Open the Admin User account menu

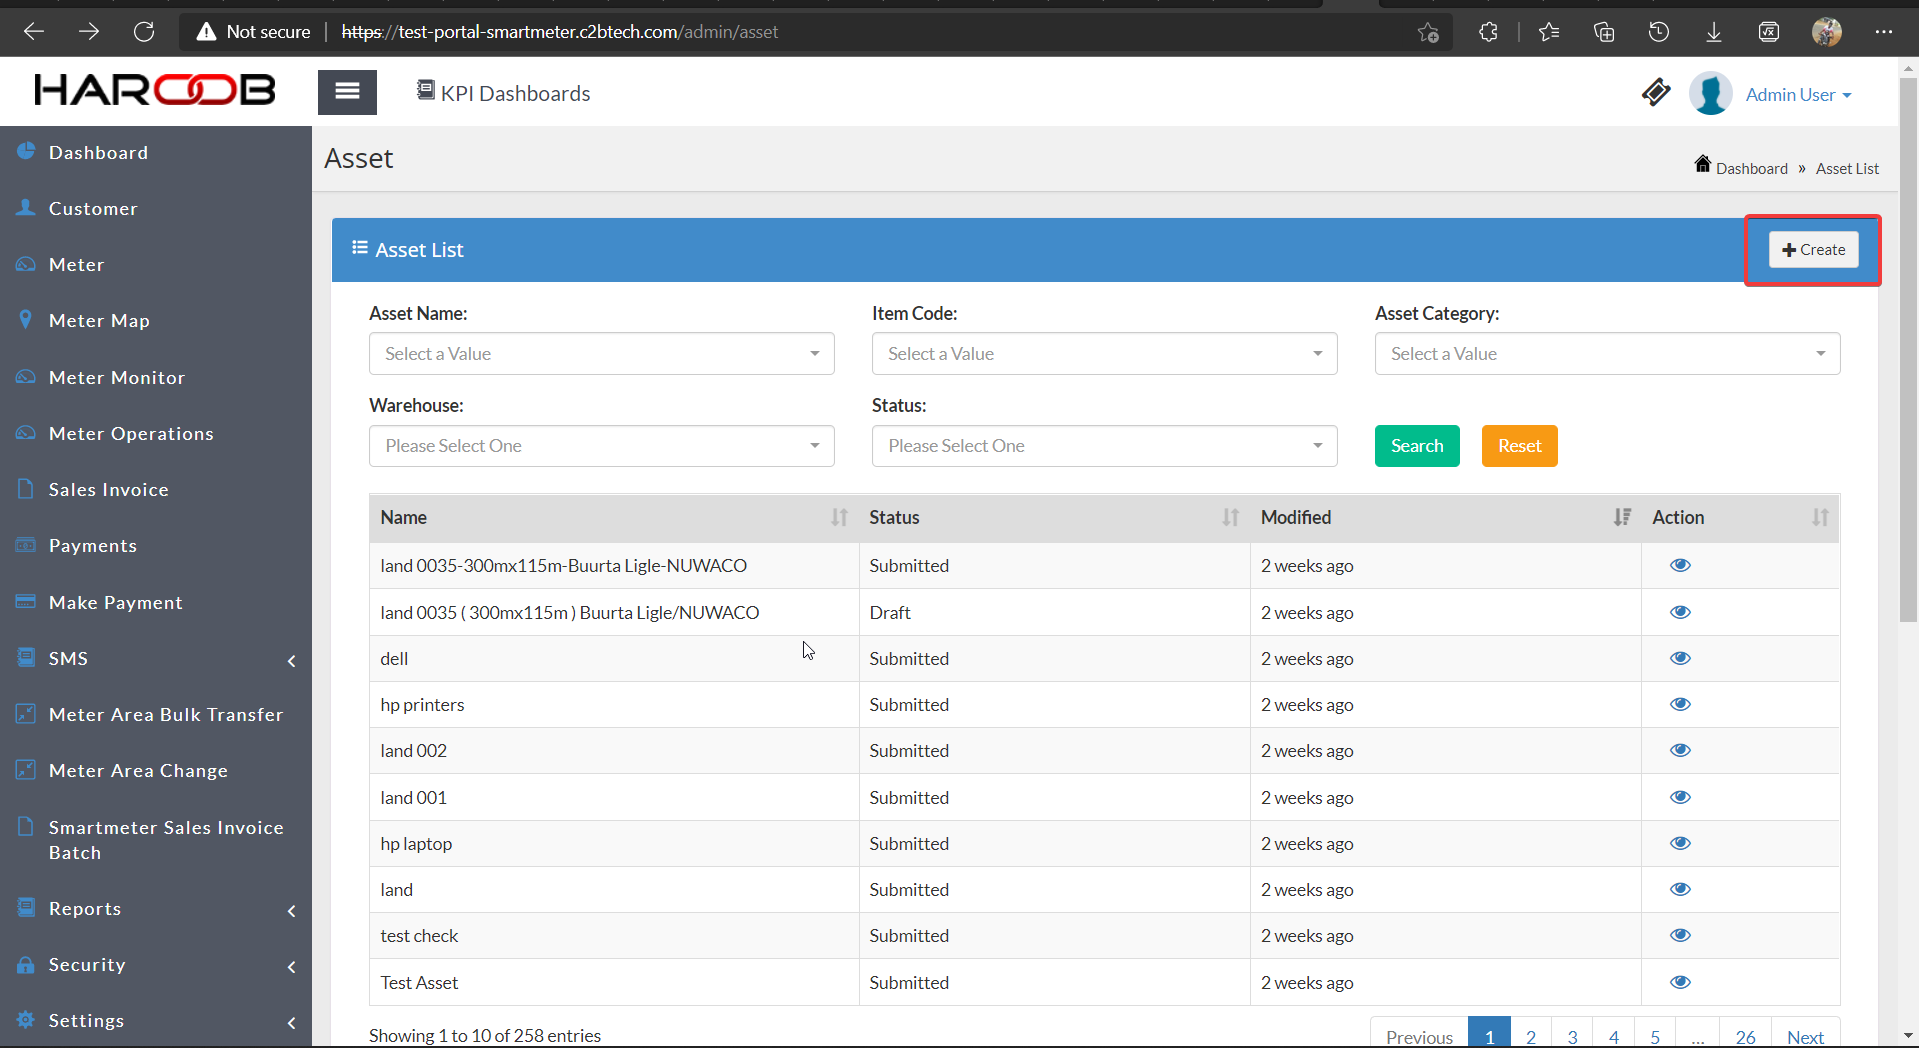coord(1798,95)
